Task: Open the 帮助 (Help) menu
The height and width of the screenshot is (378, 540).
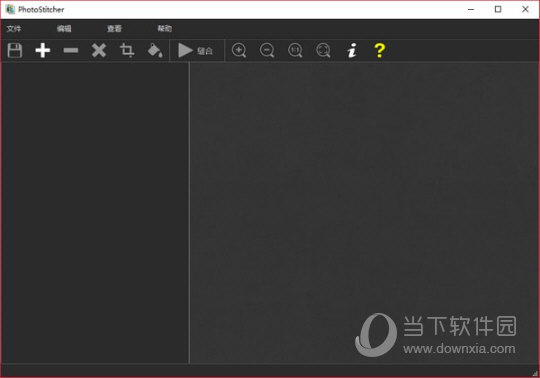Action: coord(165,29)
